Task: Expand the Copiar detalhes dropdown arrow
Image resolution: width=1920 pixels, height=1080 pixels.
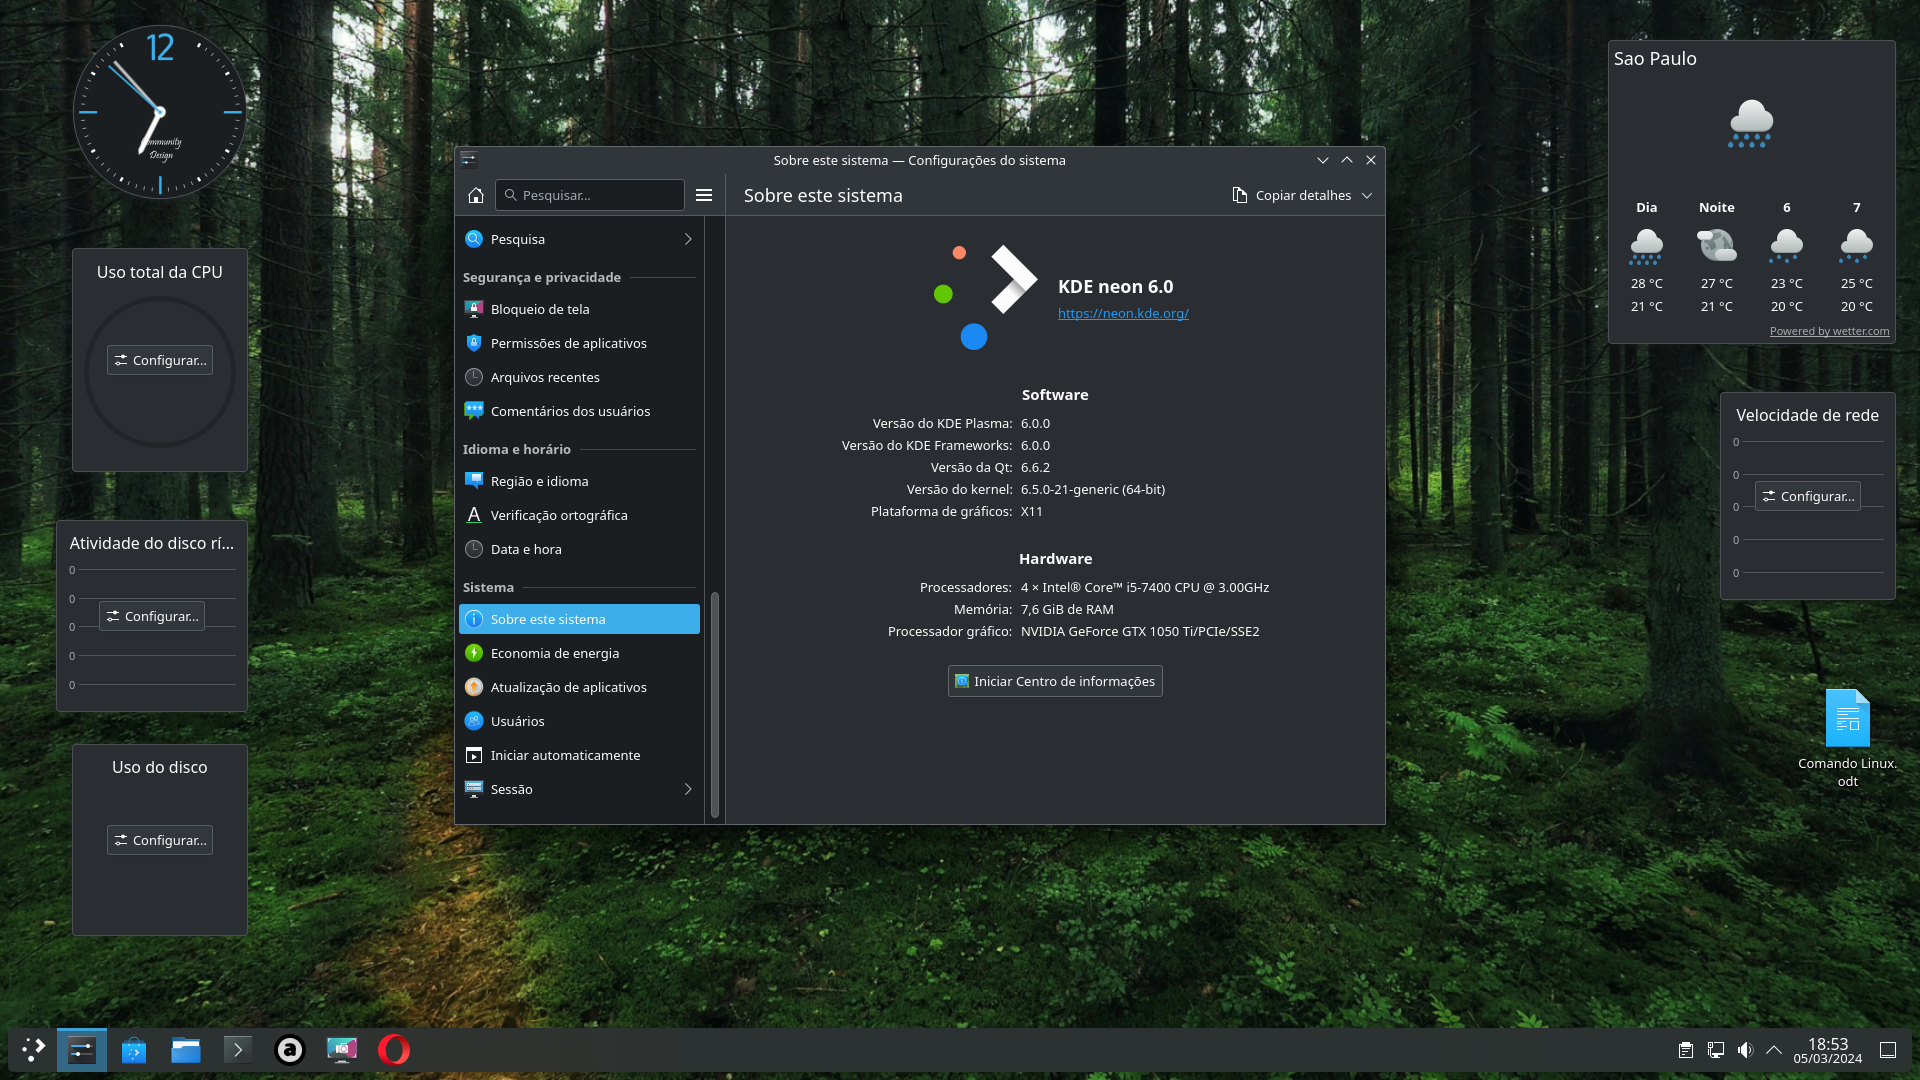Action: (1367, 195)
